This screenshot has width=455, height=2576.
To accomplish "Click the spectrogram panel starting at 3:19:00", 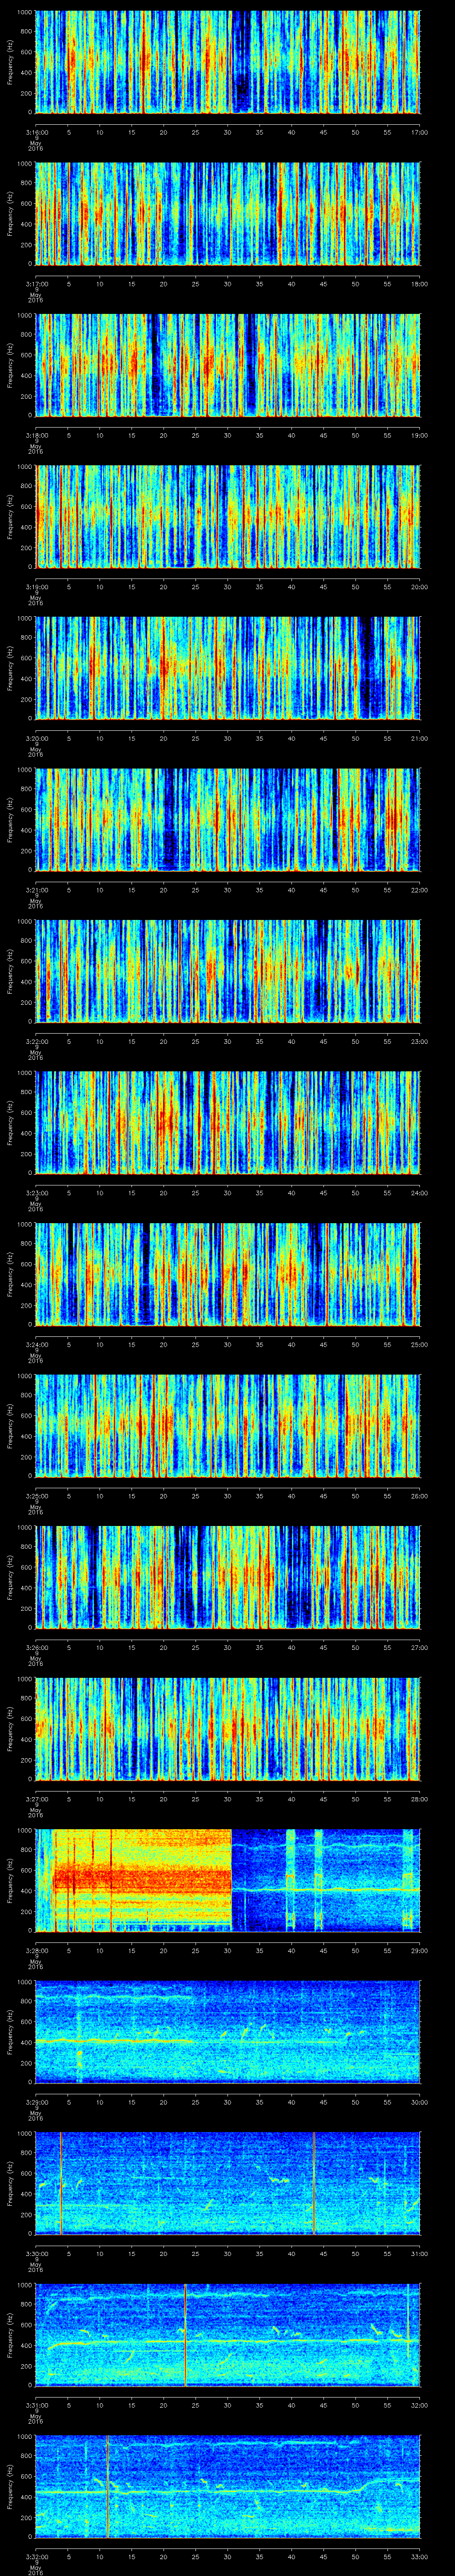I will click(227, 516).
